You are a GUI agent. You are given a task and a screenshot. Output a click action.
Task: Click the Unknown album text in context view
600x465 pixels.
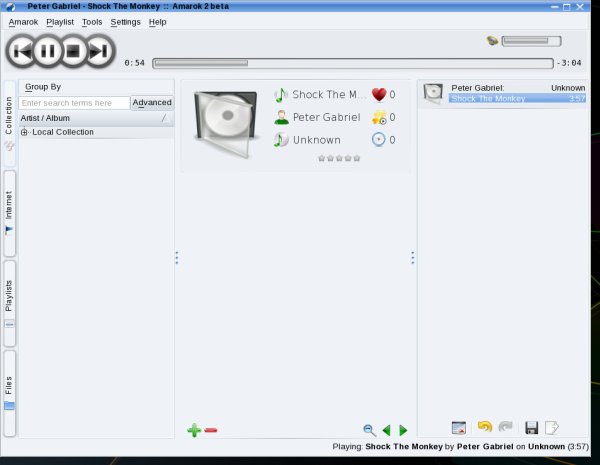(x=317, y=140)
